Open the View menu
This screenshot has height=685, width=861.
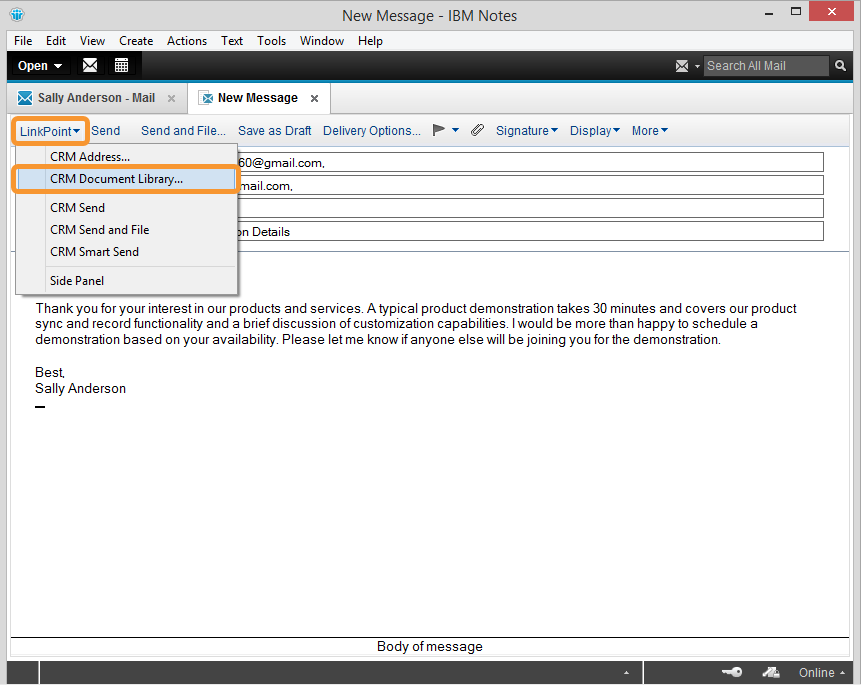point(92,41)
